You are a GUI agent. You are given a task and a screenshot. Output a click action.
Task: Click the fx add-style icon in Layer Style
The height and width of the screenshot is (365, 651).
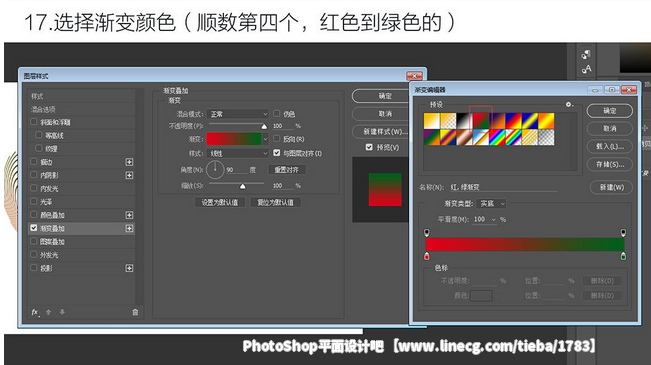pos(35,312)
